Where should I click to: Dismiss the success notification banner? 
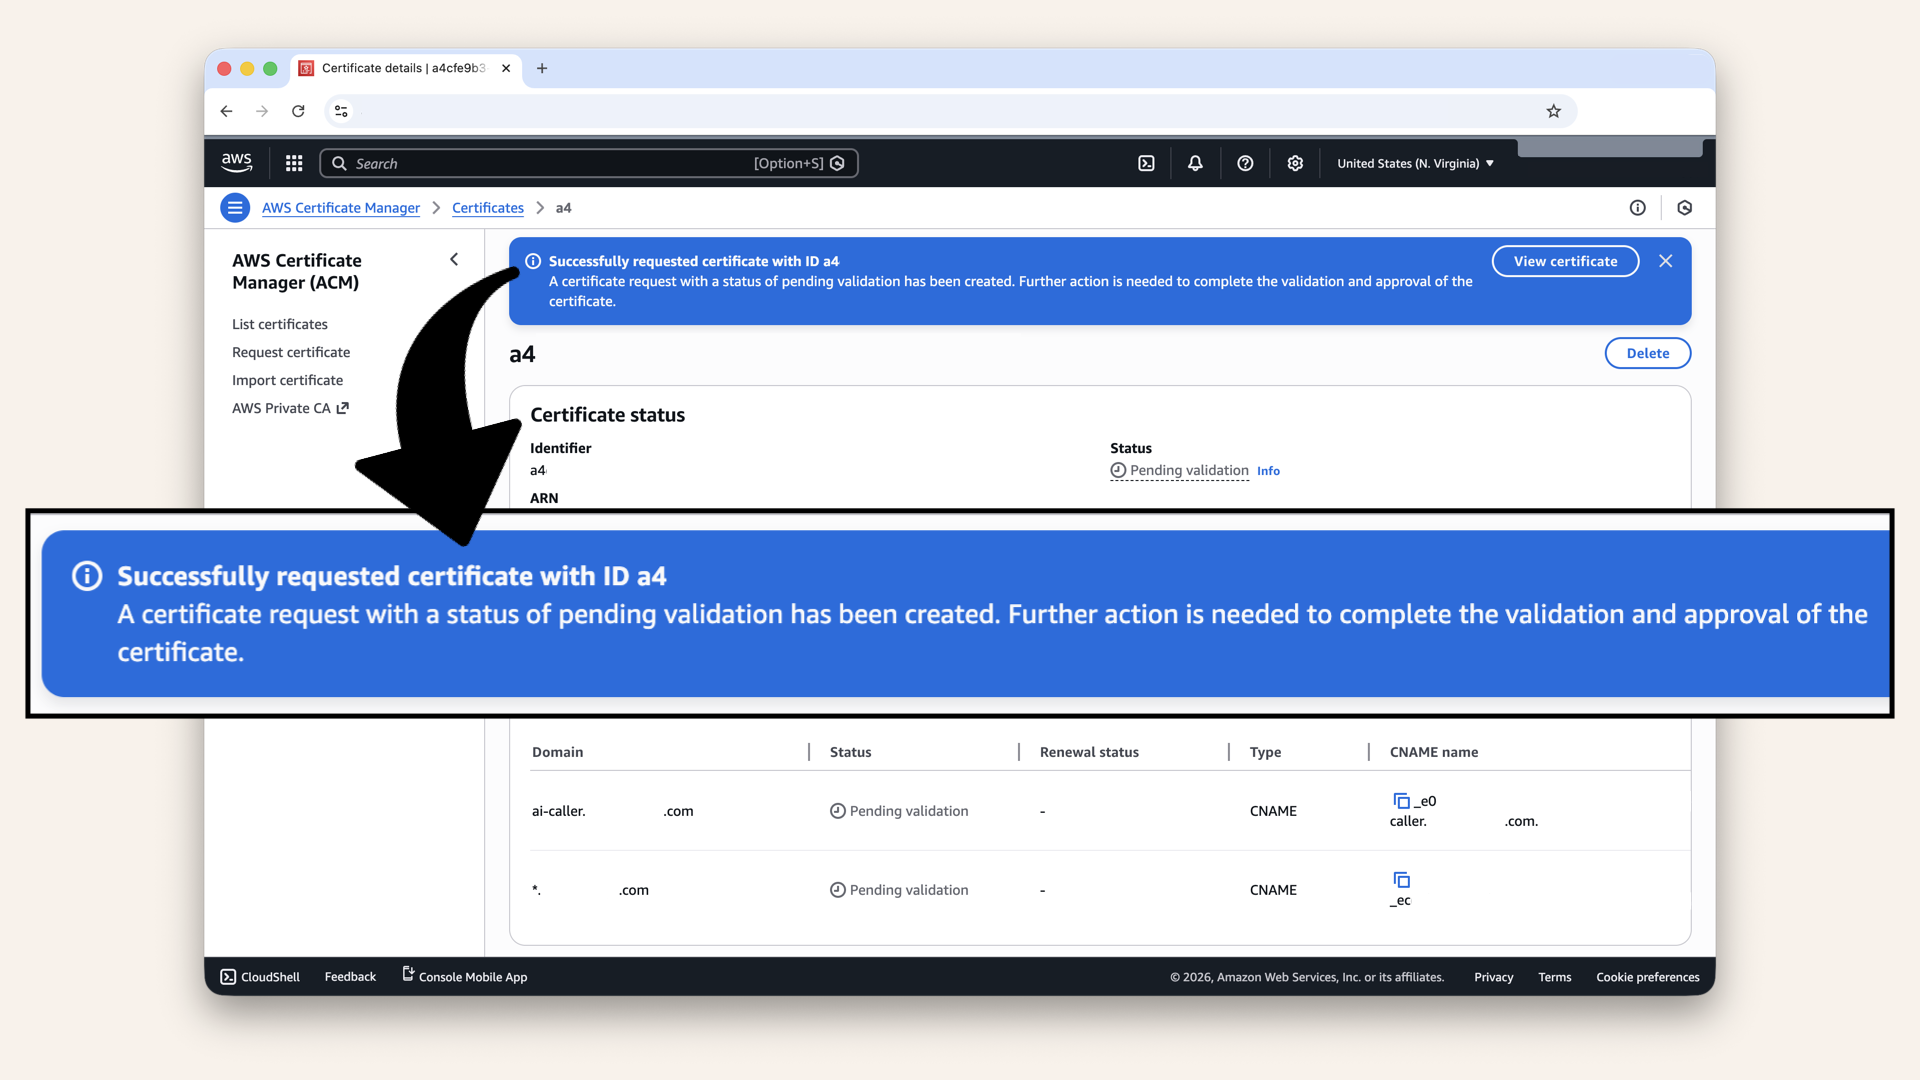pos(1665,261)
